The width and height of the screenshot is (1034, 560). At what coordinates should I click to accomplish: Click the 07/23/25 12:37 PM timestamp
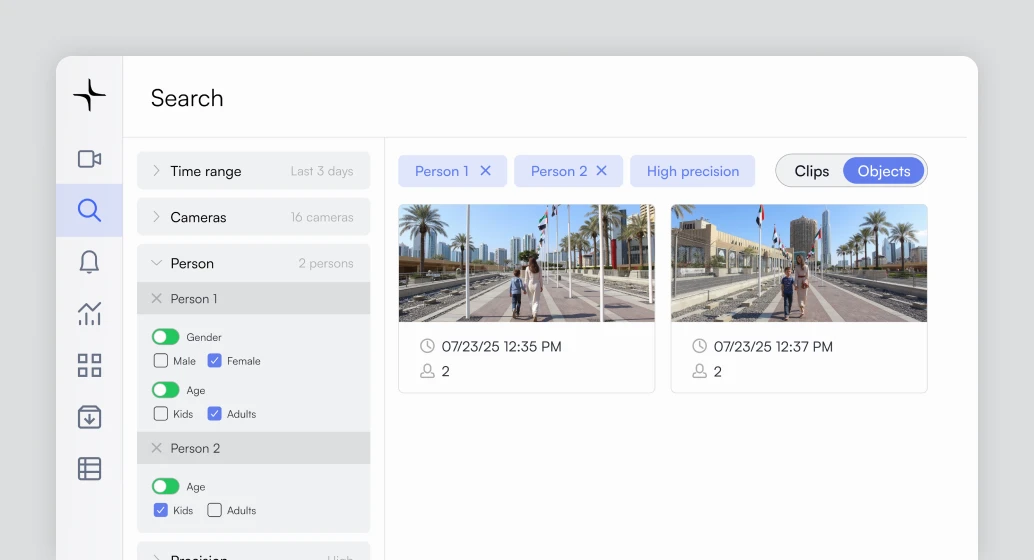click(773, 346)
